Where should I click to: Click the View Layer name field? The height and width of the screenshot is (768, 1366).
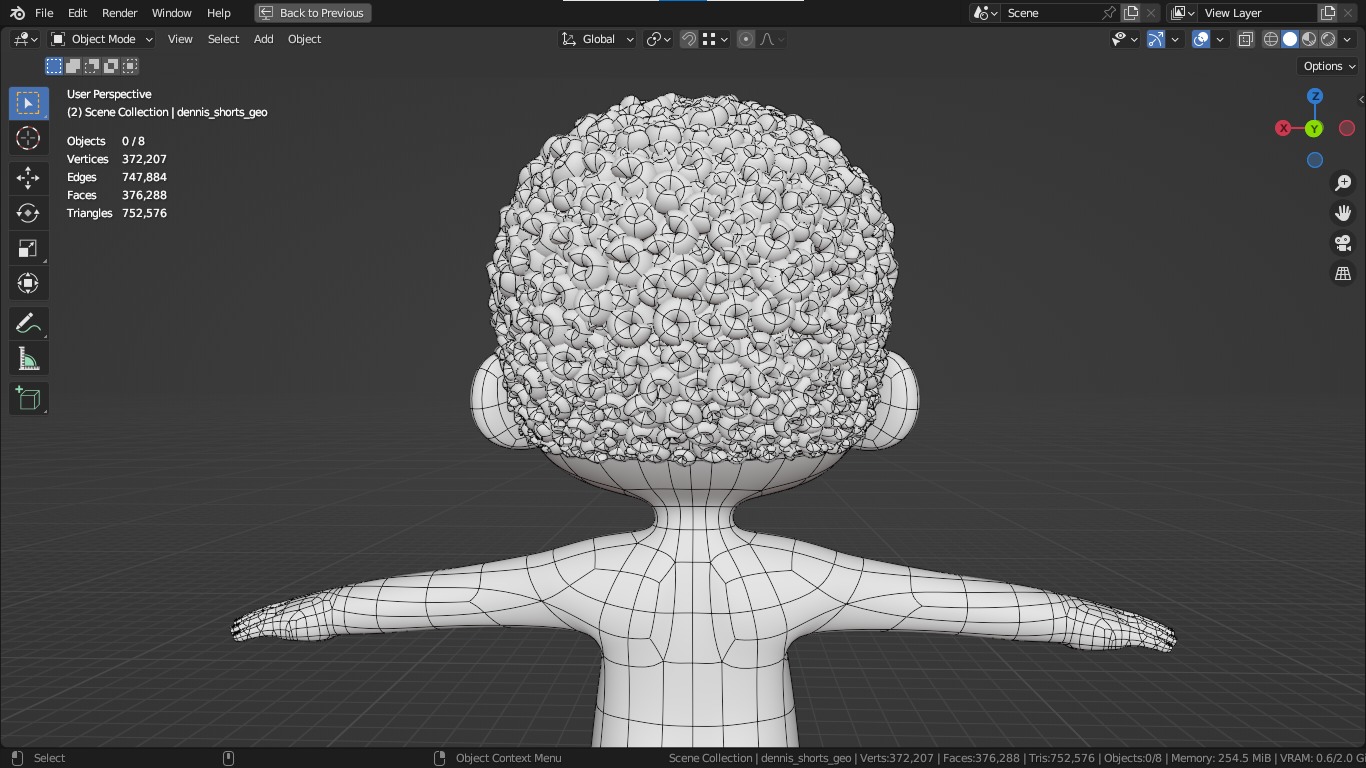tap(1258, 13)
